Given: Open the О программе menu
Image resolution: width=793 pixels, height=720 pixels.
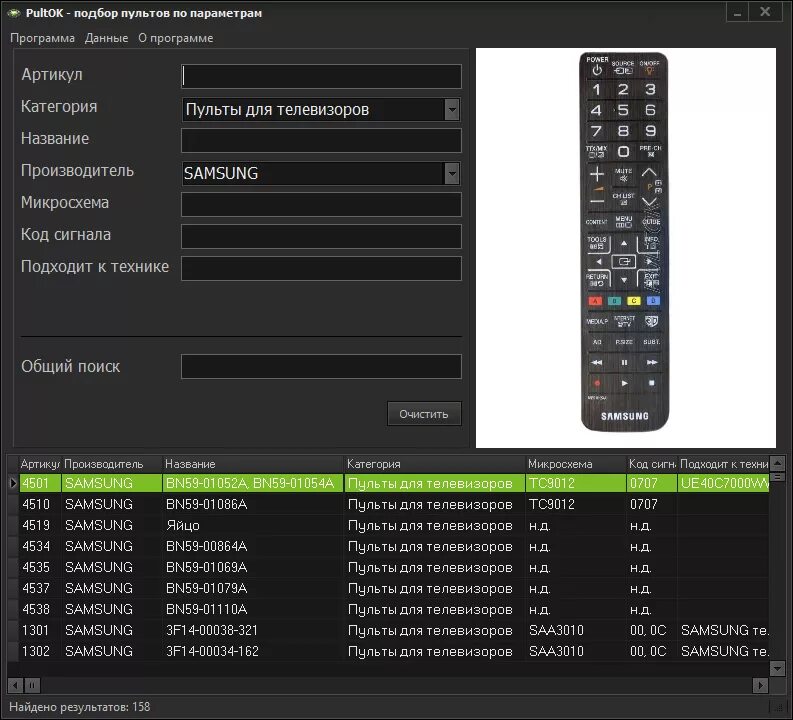Looking at the screenshot, I should tap(175, 38).
